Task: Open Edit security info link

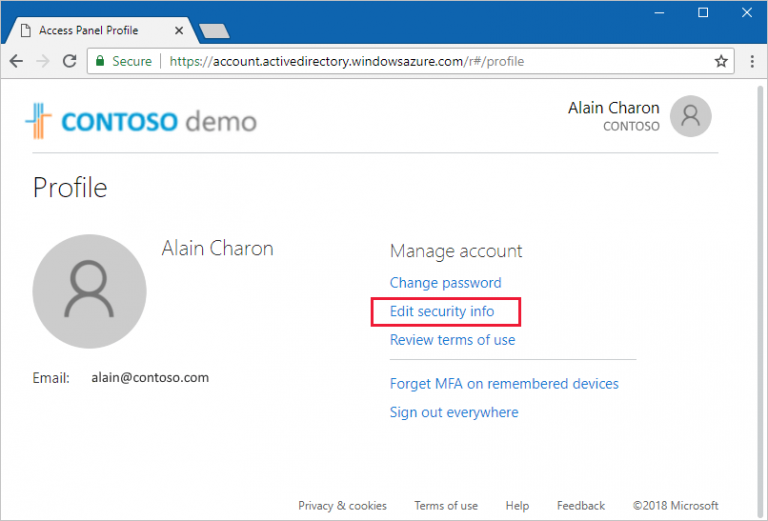Action: [442, 311]
